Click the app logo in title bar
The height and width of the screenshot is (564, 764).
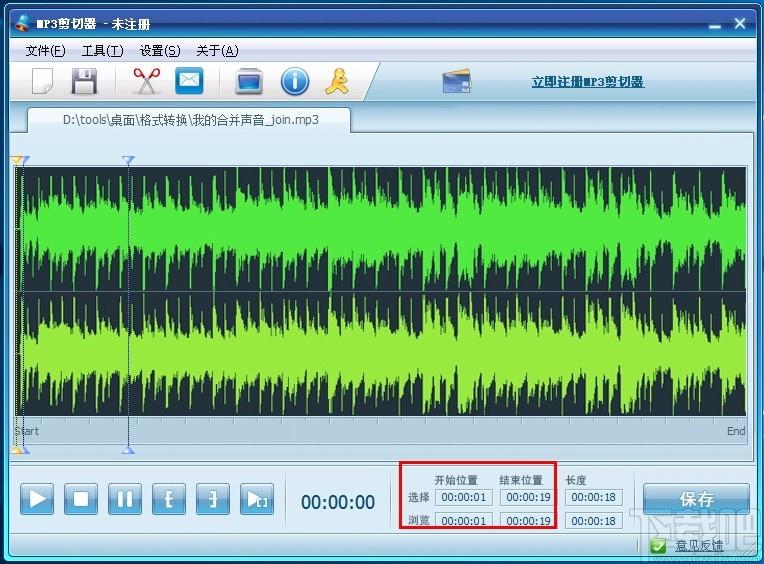coord(22,23)
